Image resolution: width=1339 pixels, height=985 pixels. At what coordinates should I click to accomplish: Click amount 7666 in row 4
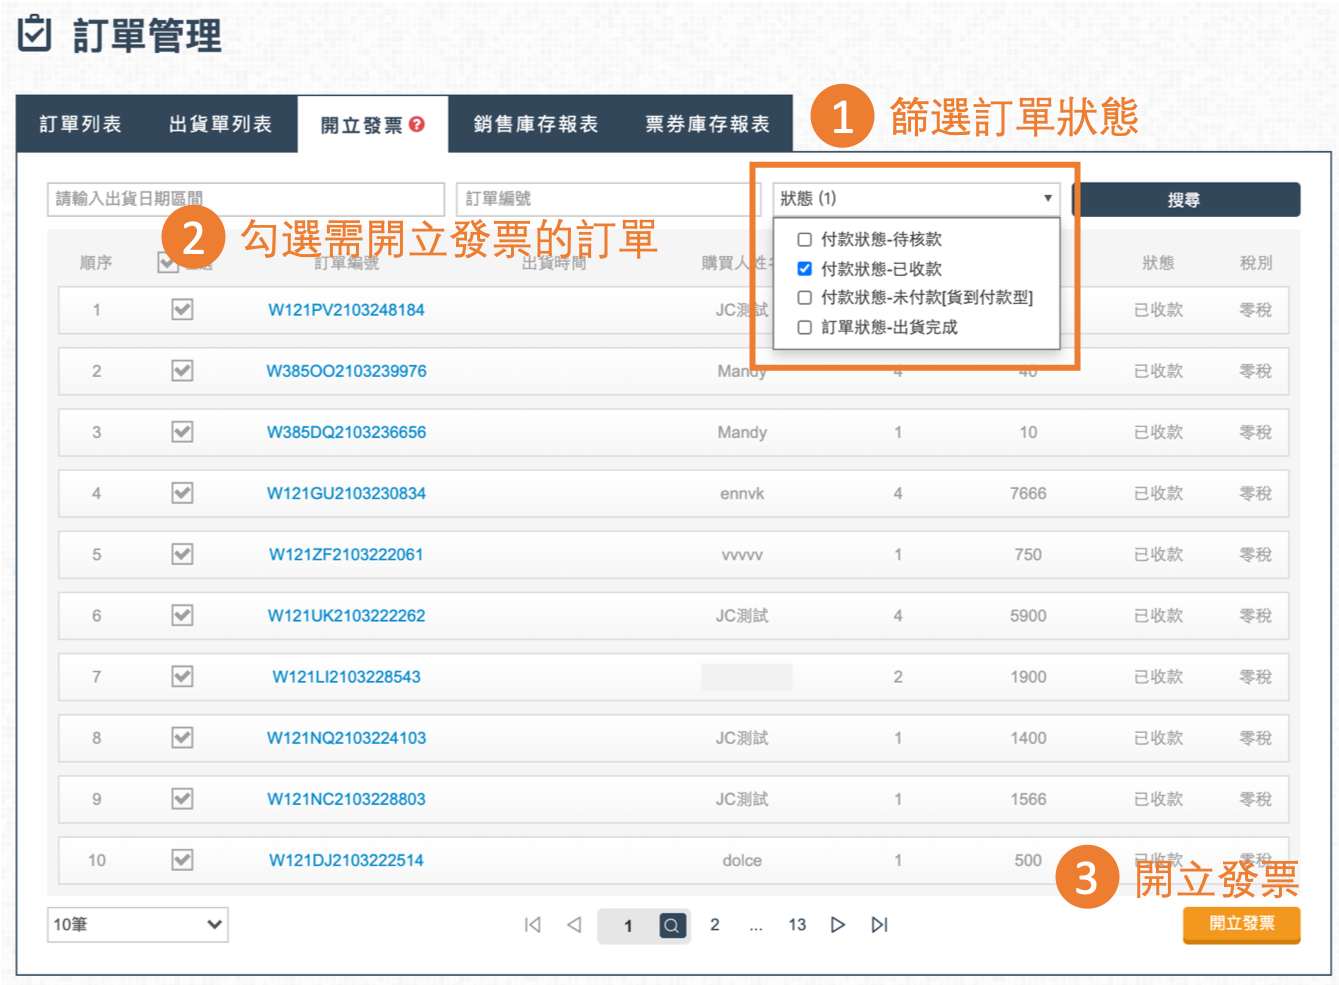click(1028, 493)
